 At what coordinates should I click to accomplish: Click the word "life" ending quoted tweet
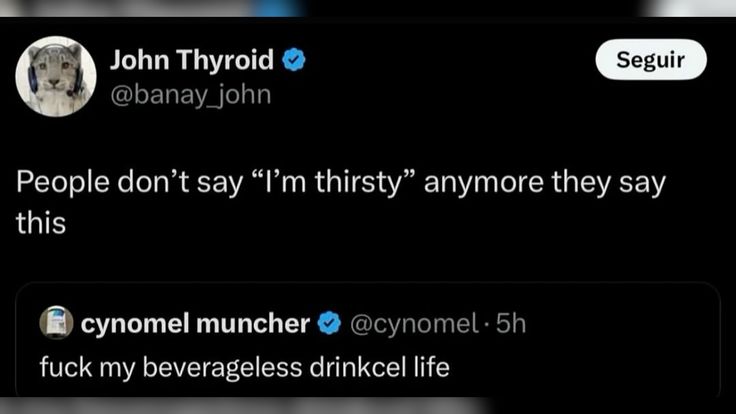click(x=431, y=366)
